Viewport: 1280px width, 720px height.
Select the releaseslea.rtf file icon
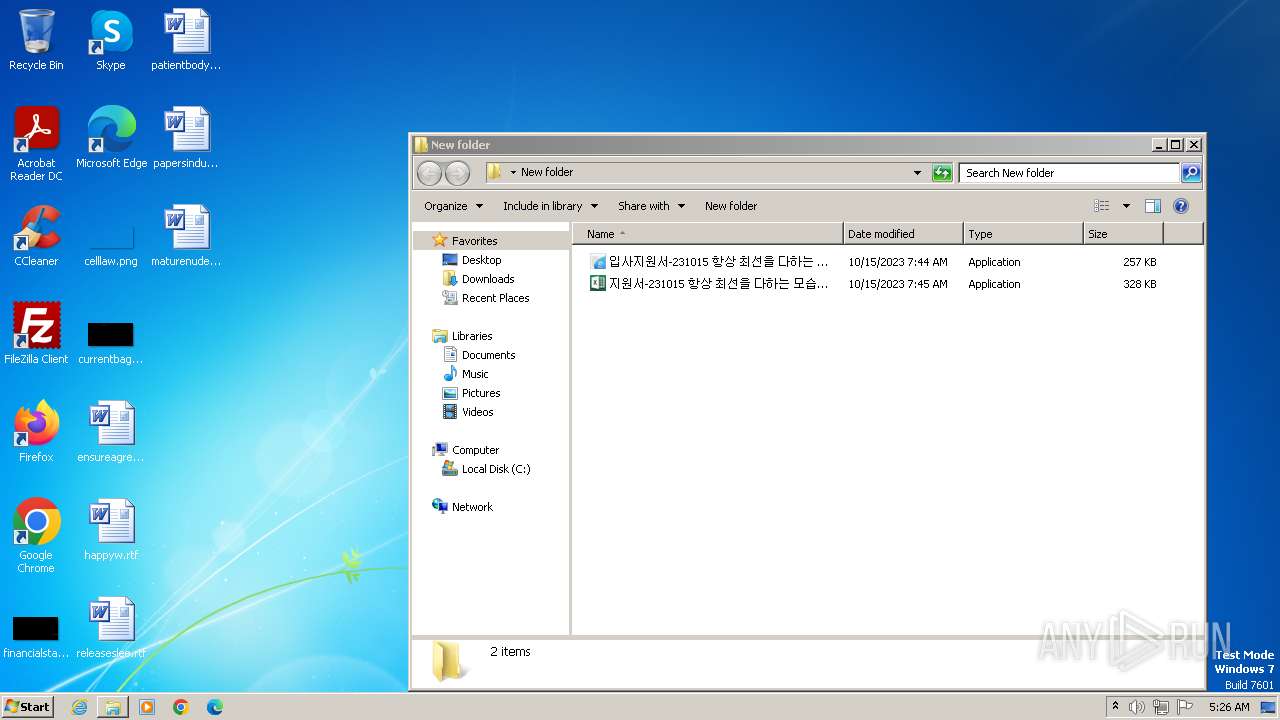[x=111, y=628]
